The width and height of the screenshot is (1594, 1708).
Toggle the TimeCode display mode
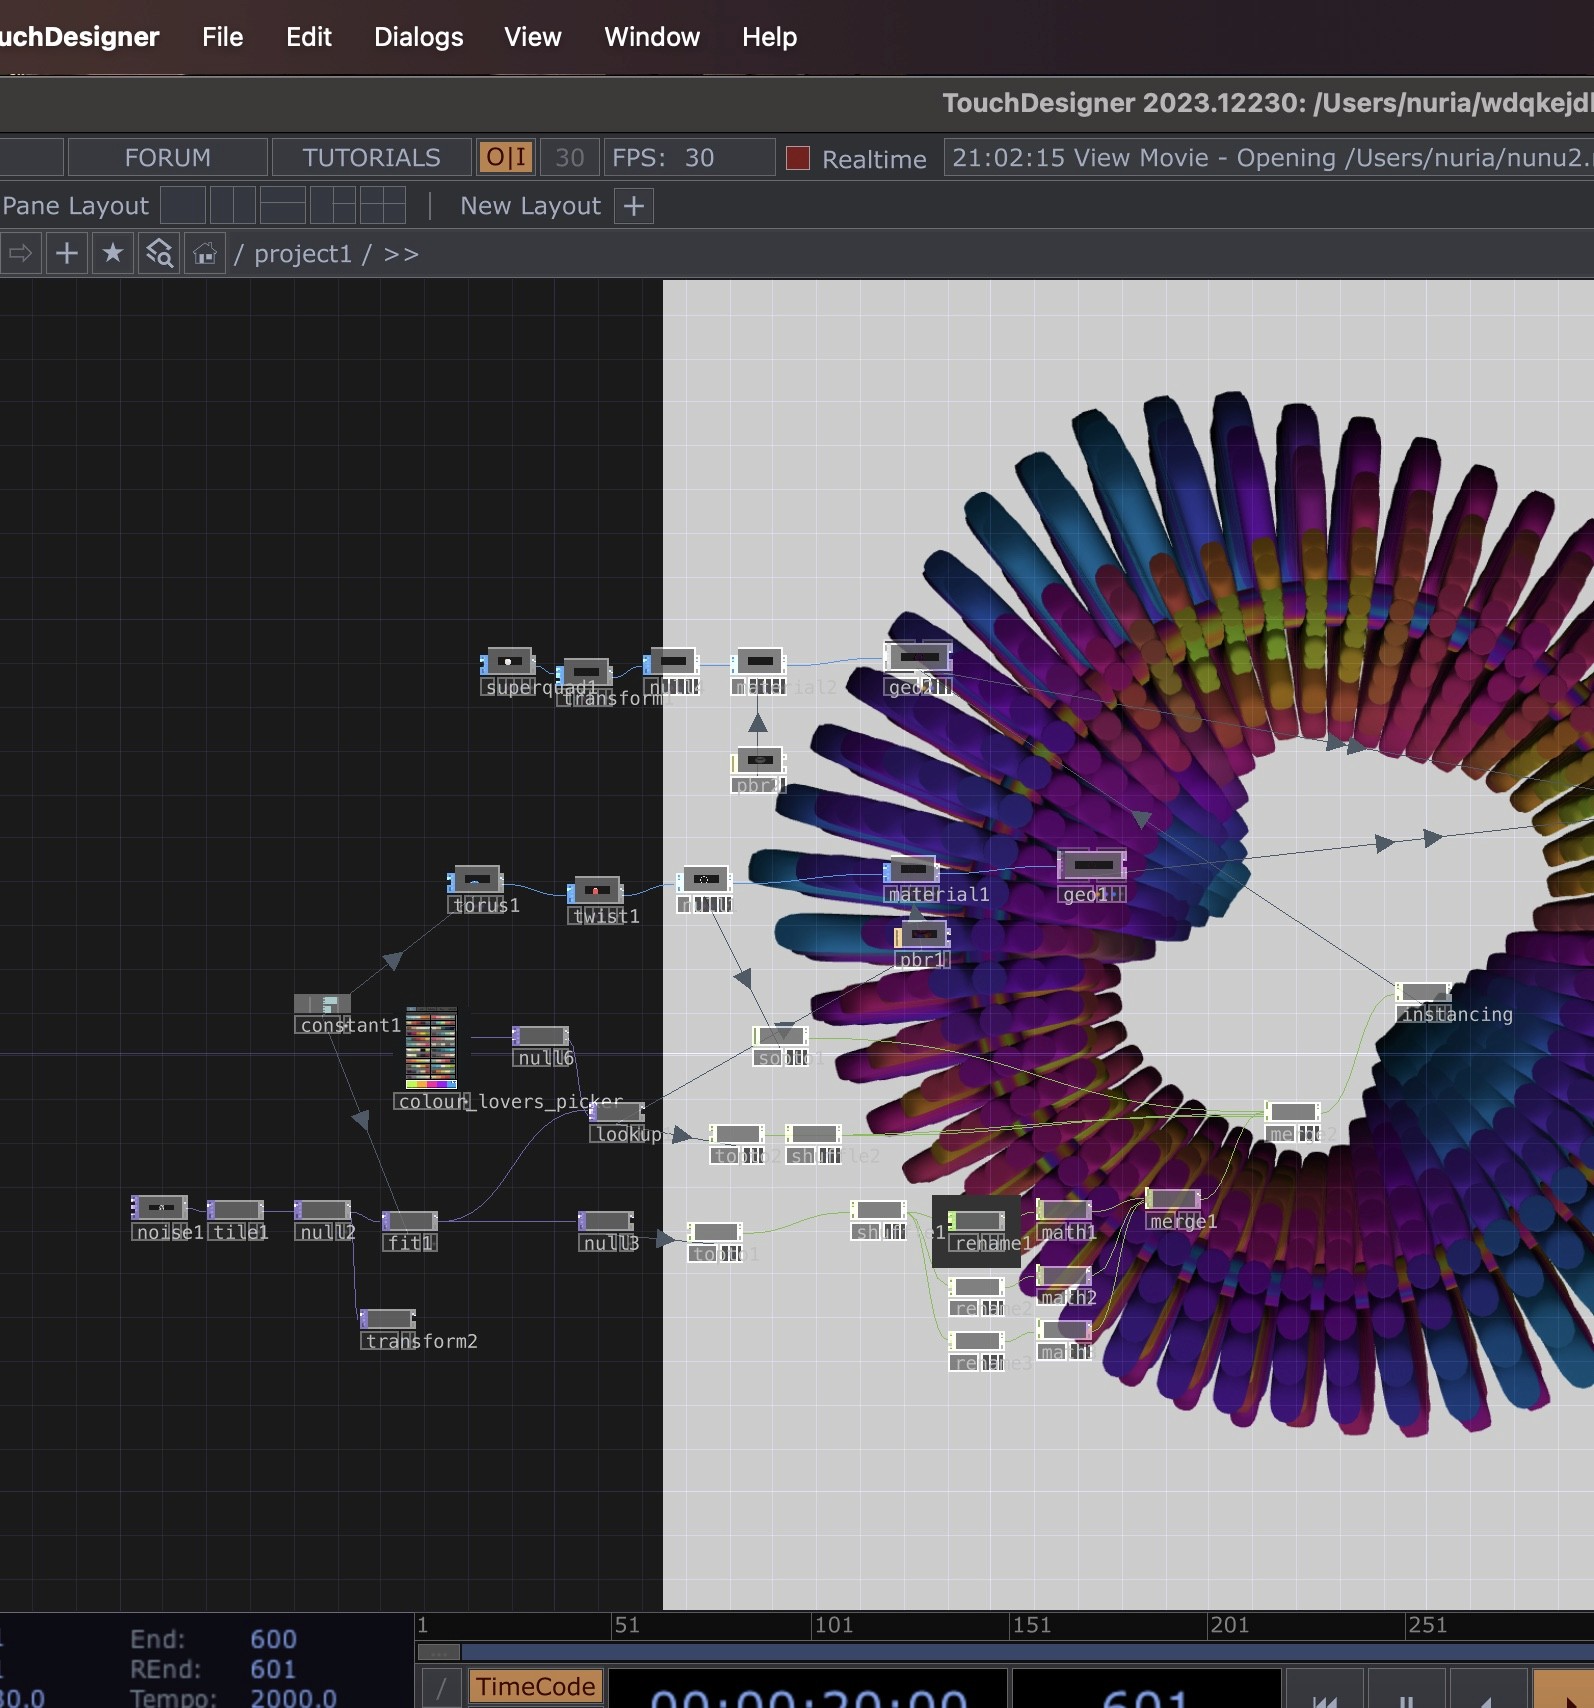[x=535, y=1687]
